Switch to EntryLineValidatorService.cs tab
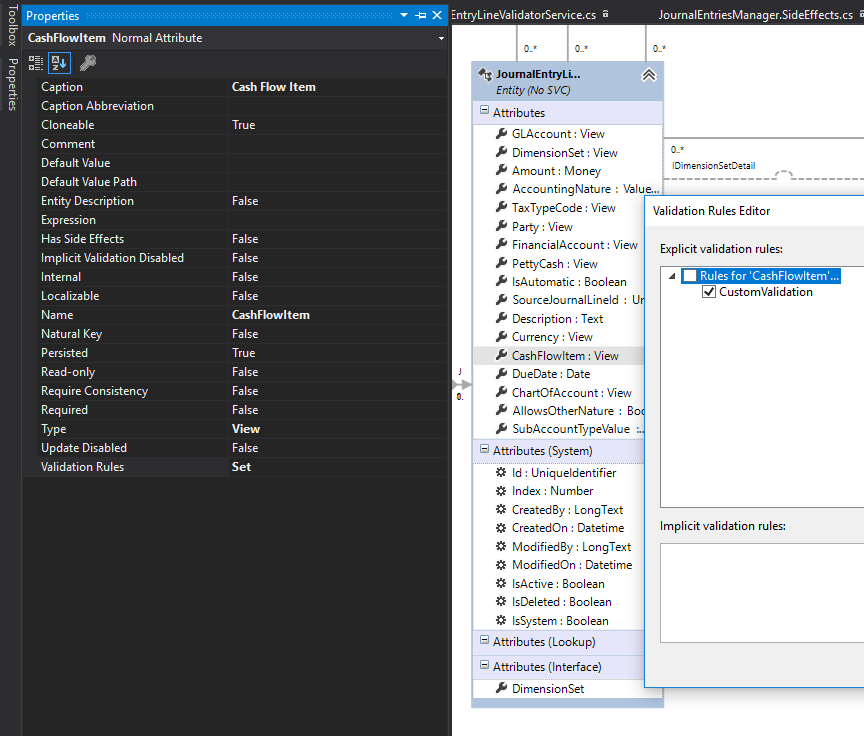This screenshot has height=736, width=864. (523, 15)
